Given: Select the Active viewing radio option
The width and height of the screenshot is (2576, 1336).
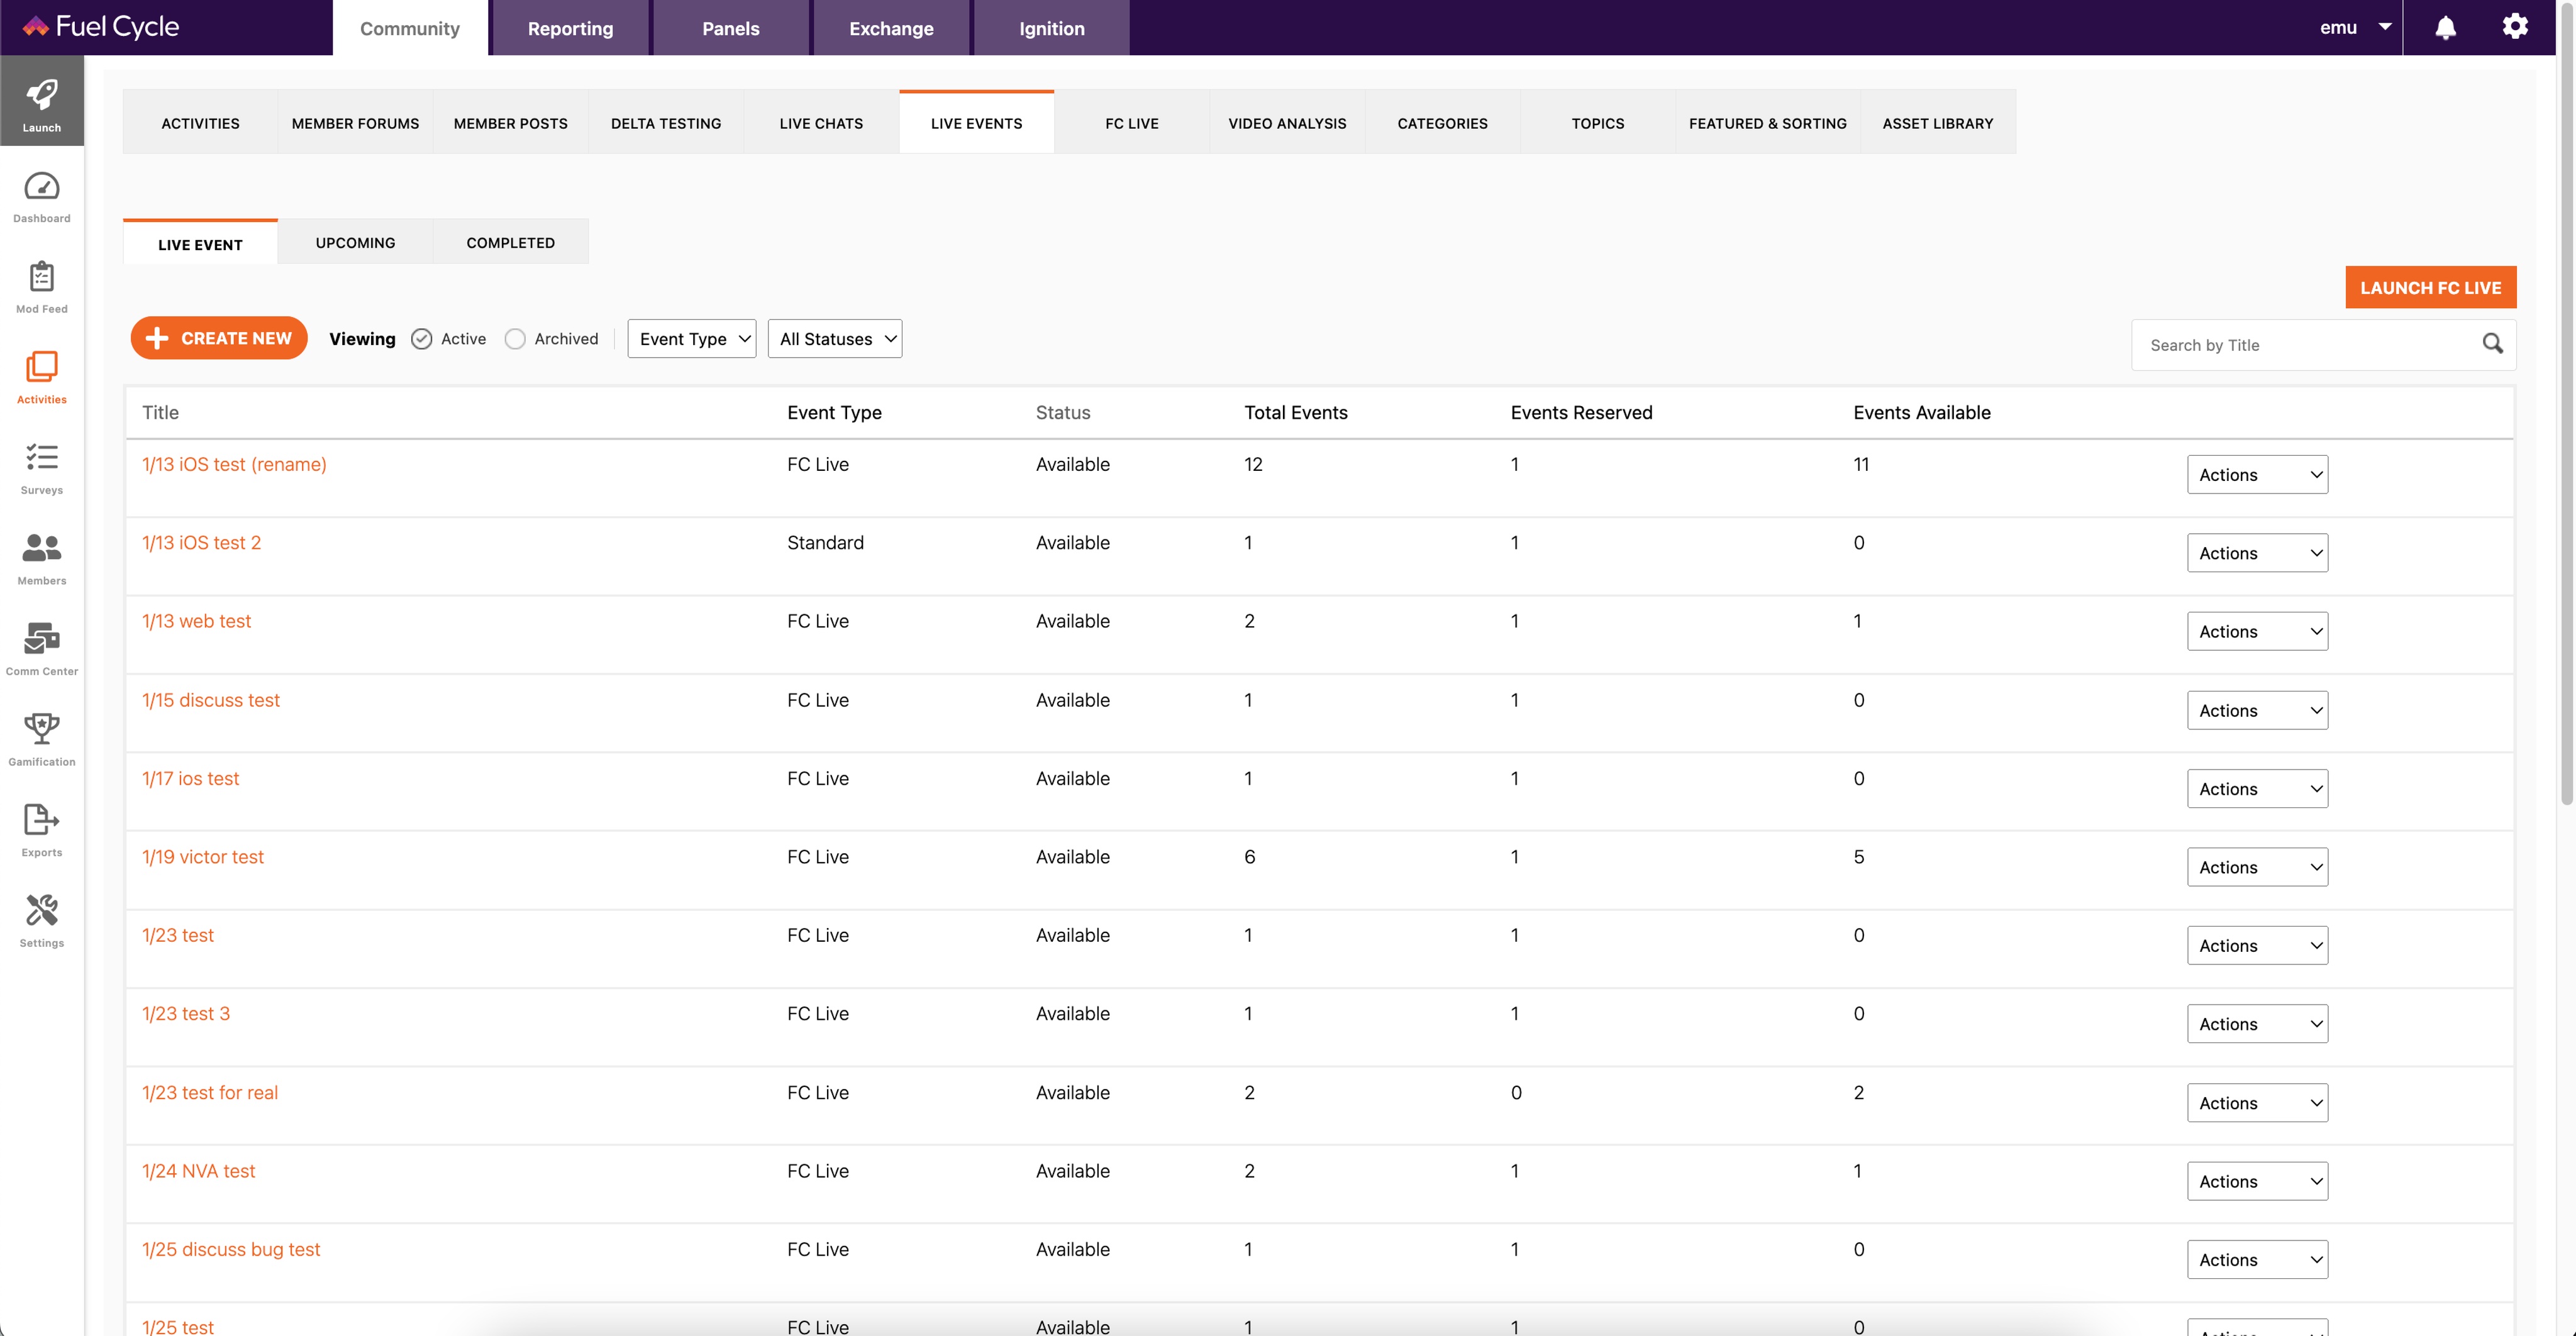Looking at the screenshot, I should [422, 339].
